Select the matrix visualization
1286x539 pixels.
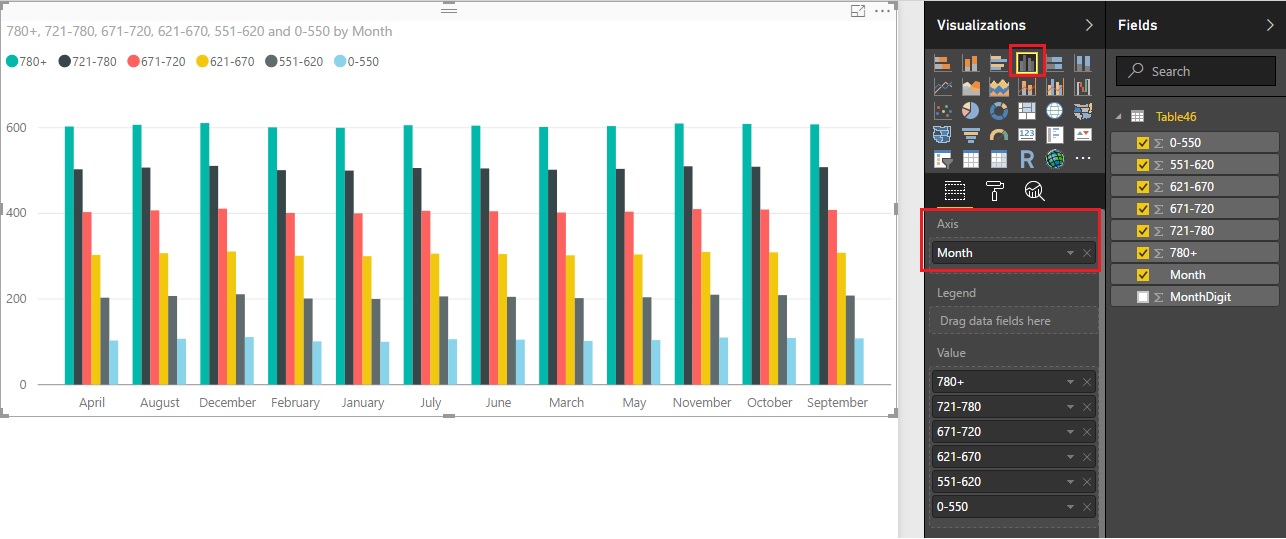(x=998, y=159)
